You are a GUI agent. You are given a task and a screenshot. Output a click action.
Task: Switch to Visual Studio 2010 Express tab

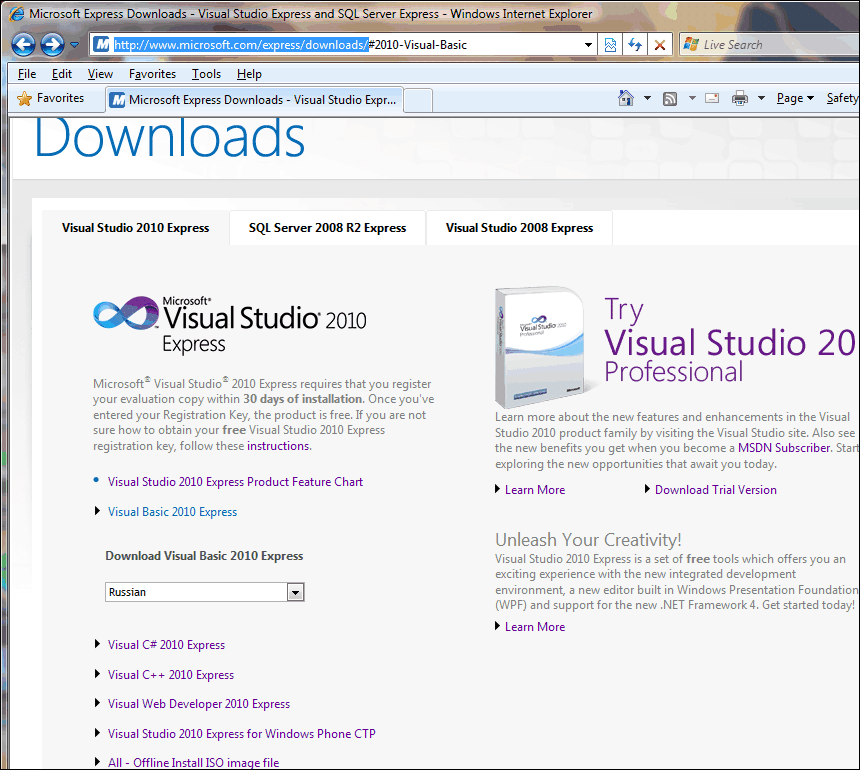[x=135, y=228]
